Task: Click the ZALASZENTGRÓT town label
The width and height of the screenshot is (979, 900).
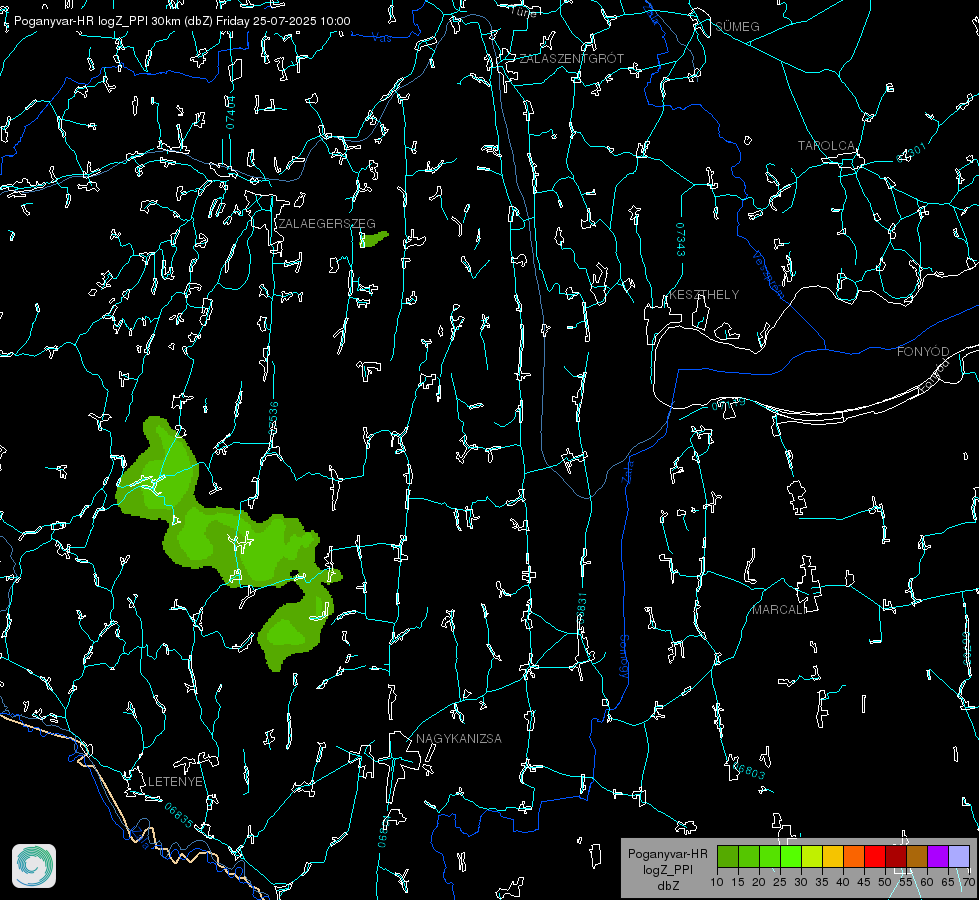Action: point(571,58)
